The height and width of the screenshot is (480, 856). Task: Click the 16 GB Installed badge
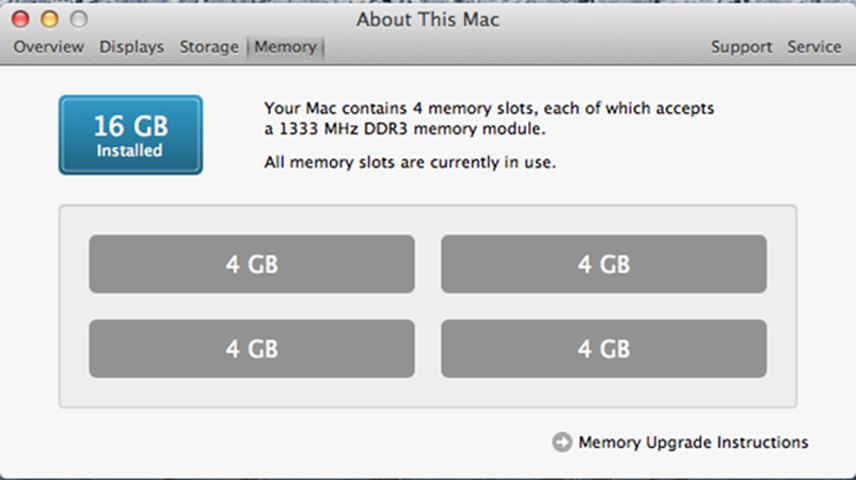click(131, 135)
